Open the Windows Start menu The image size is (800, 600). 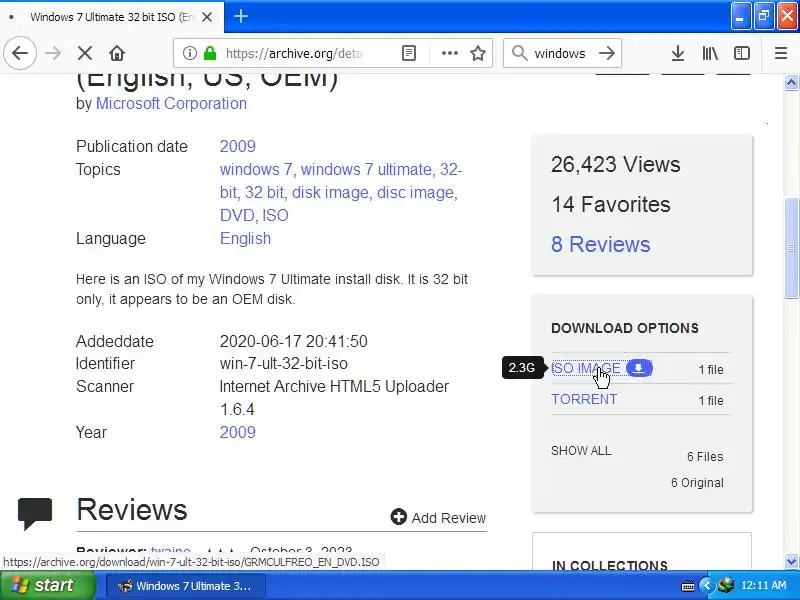(47, 585)
